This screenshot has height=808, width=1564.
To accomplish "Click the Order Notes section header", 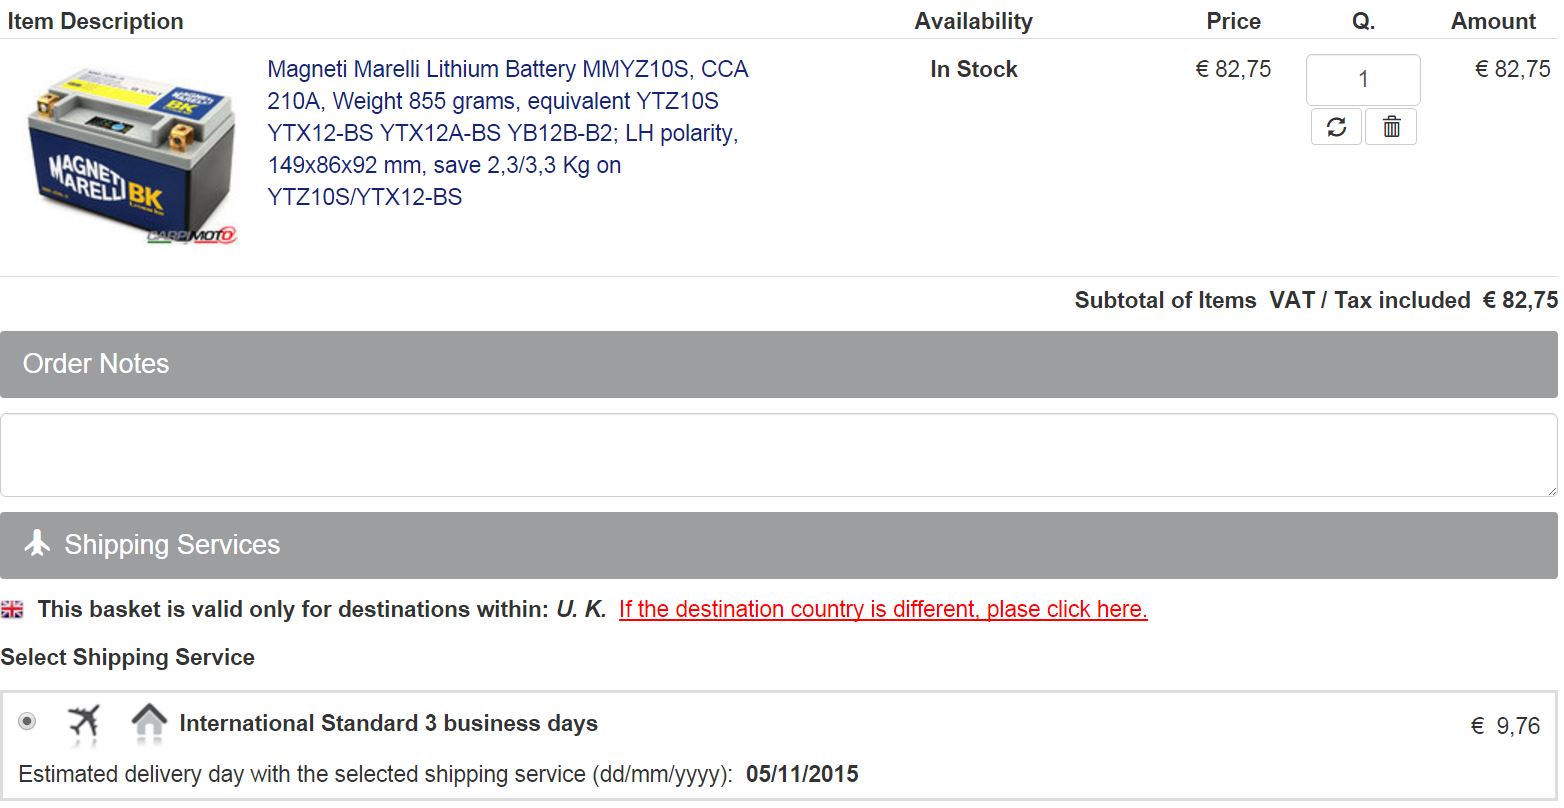I will [778, 364].
